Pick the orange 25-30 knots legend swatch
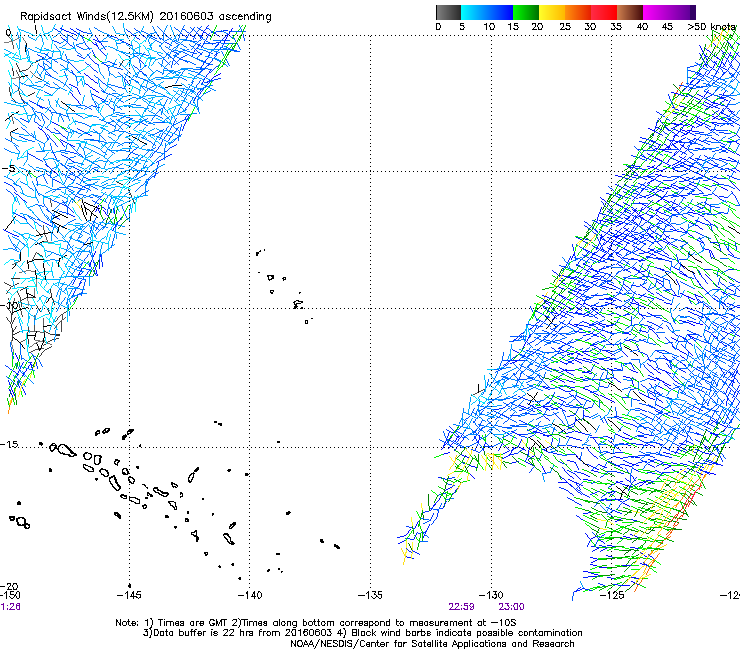 (x=578, y=12)
